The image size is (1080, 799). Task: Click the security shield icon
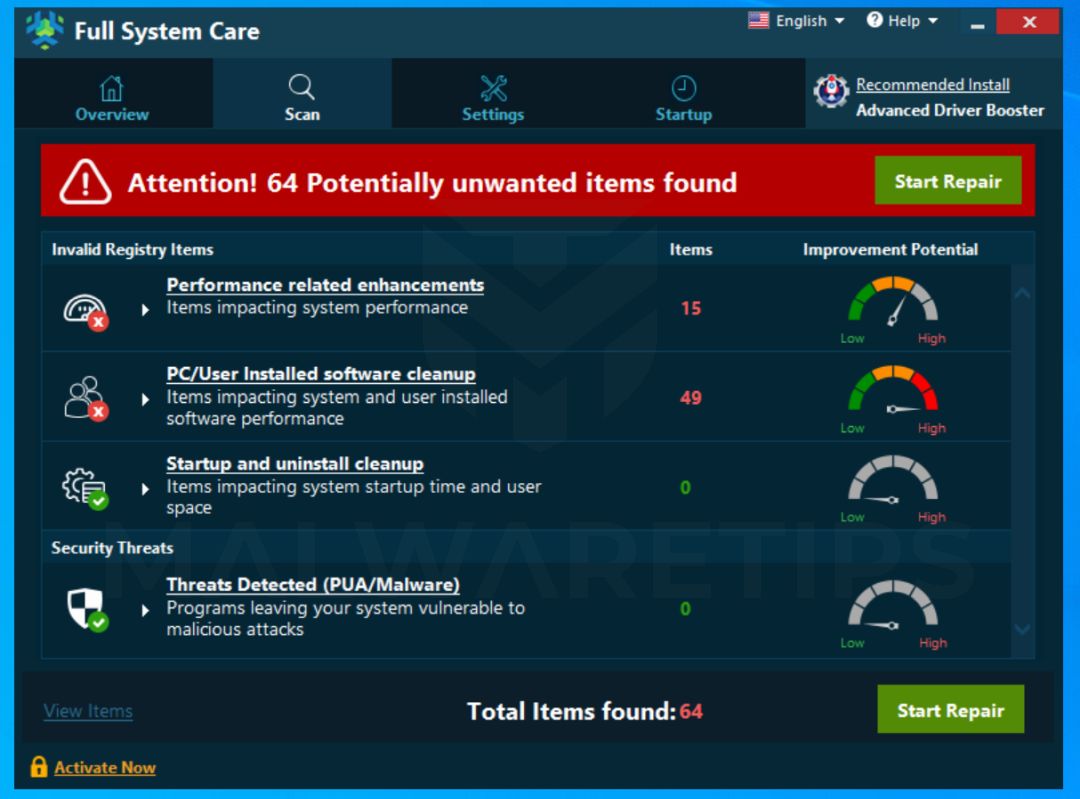(87, 609)
